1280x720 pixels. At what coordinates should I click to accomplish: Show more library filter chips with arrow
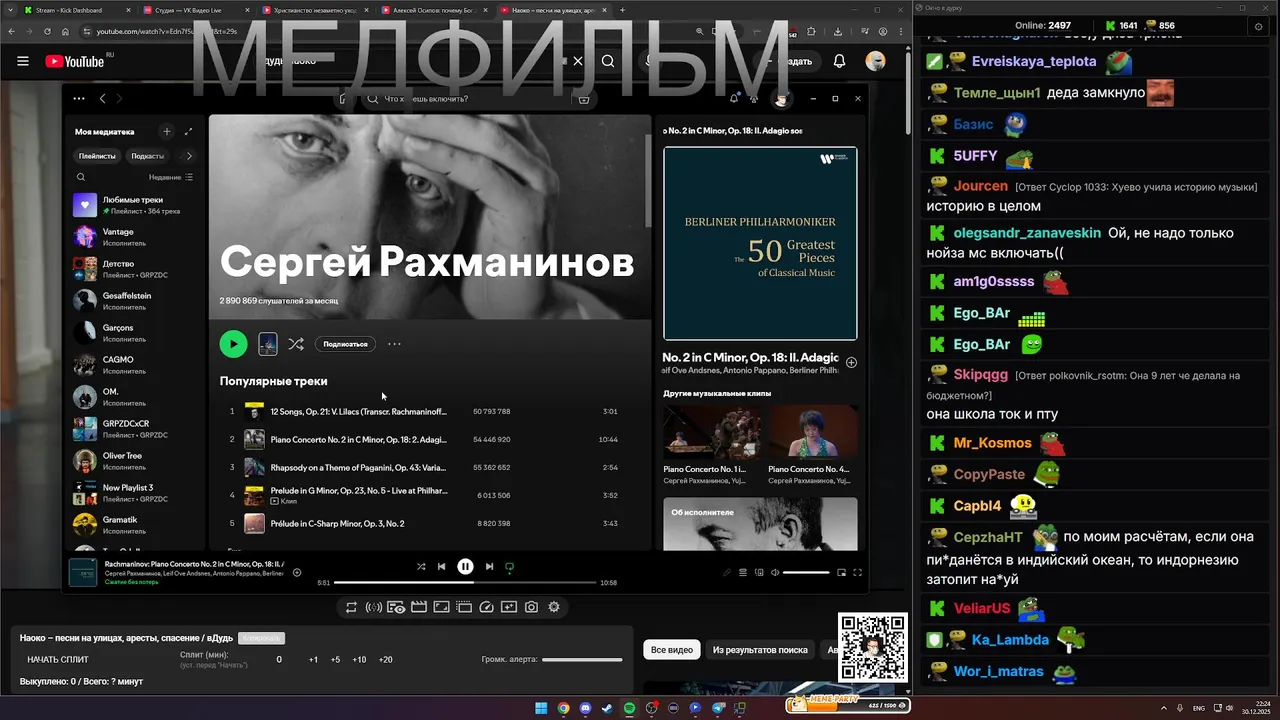(x=189, y=156)
